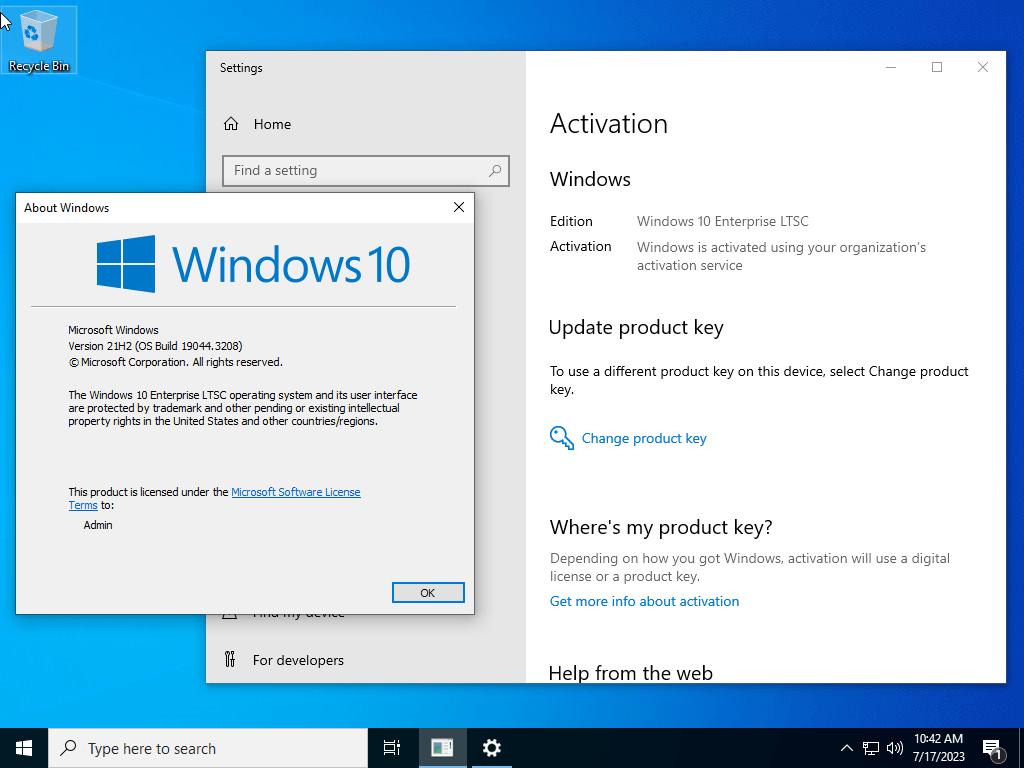Click the Activation page heading
The image size is (1024, 768).
pyautogui.click(x=609, y=123)
